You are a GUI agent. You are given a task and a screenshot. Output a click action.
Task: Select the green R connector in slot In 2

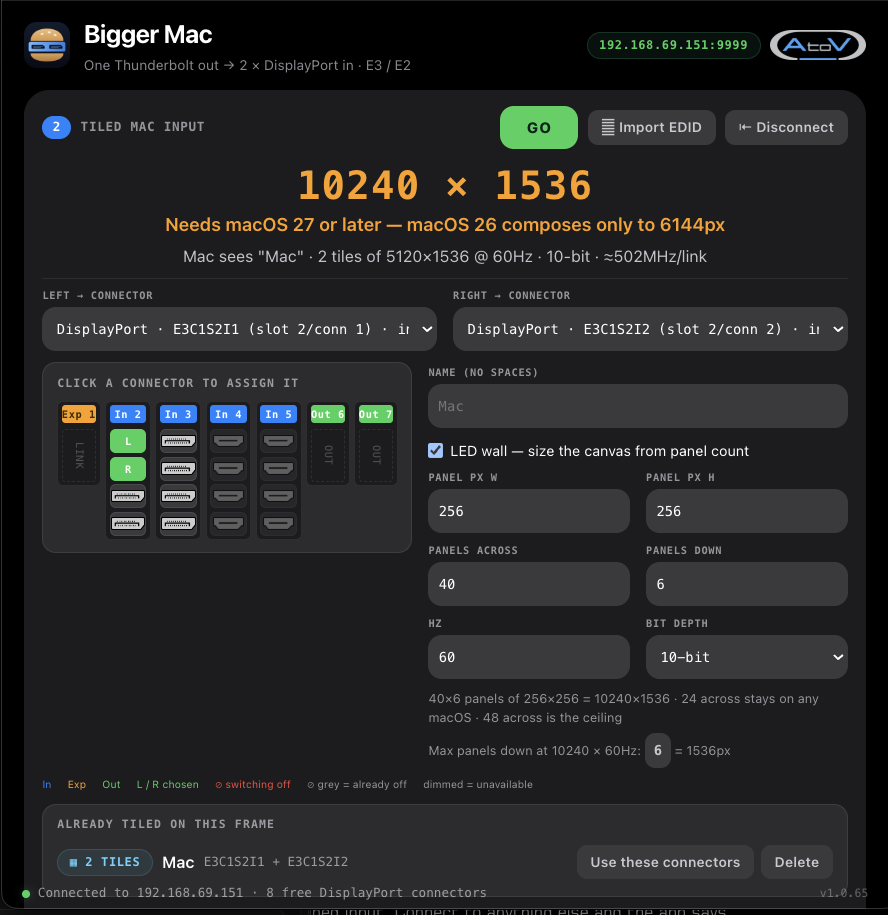[128, 469]
